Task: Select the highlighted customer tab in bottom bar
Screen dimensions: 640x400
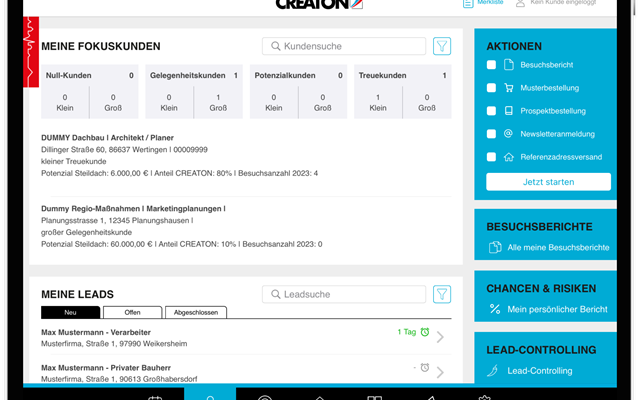Action: click(x=210, y=394)
